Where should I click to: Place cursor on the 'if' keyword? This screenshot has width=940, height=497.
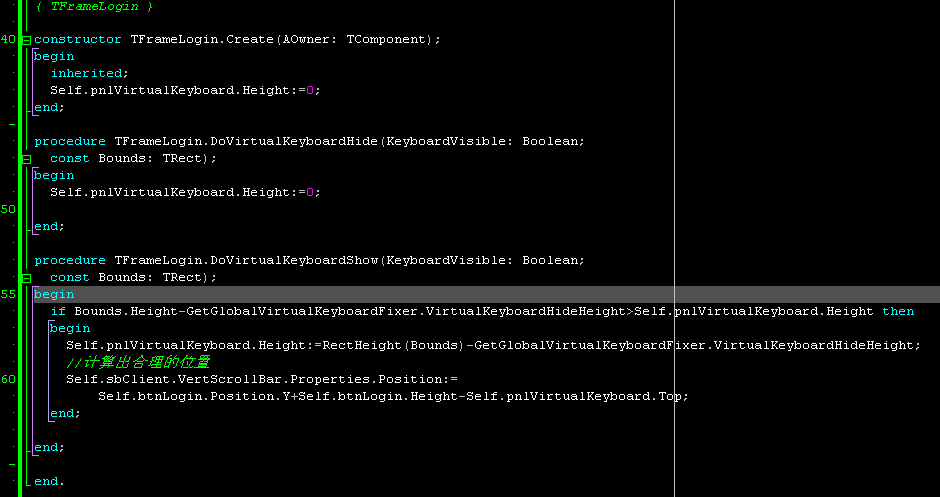58,311
